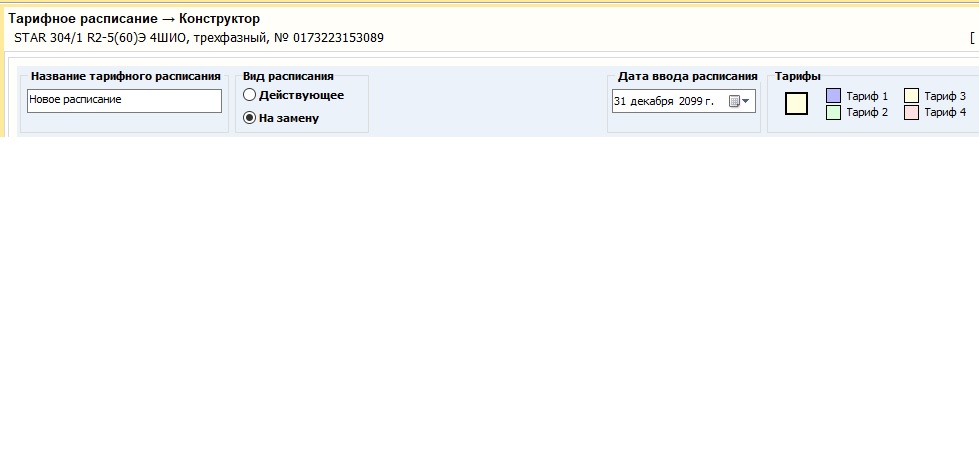Choose the На замену schedule type
The width and height of the screenshot is (979, 460).
(249, 117)
